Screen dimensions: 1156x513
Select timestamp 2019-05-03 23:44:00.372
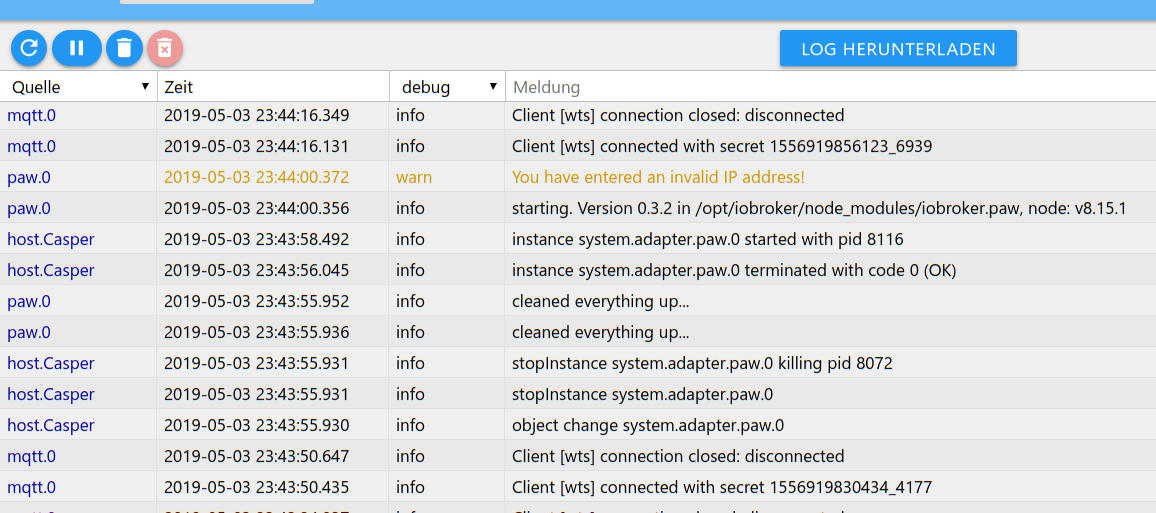click(257, 178)
